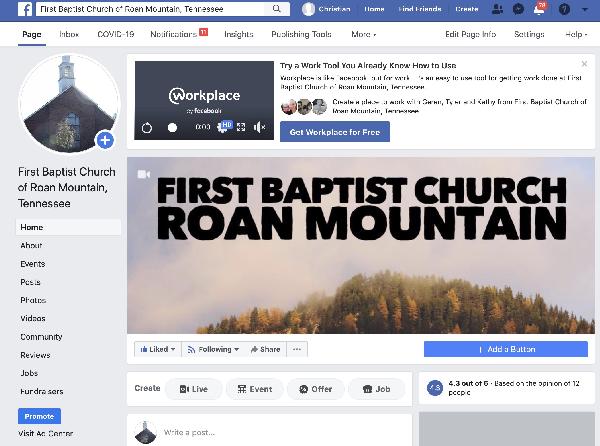Open account dropdown arrow in top bar

(x=584, y=8)
